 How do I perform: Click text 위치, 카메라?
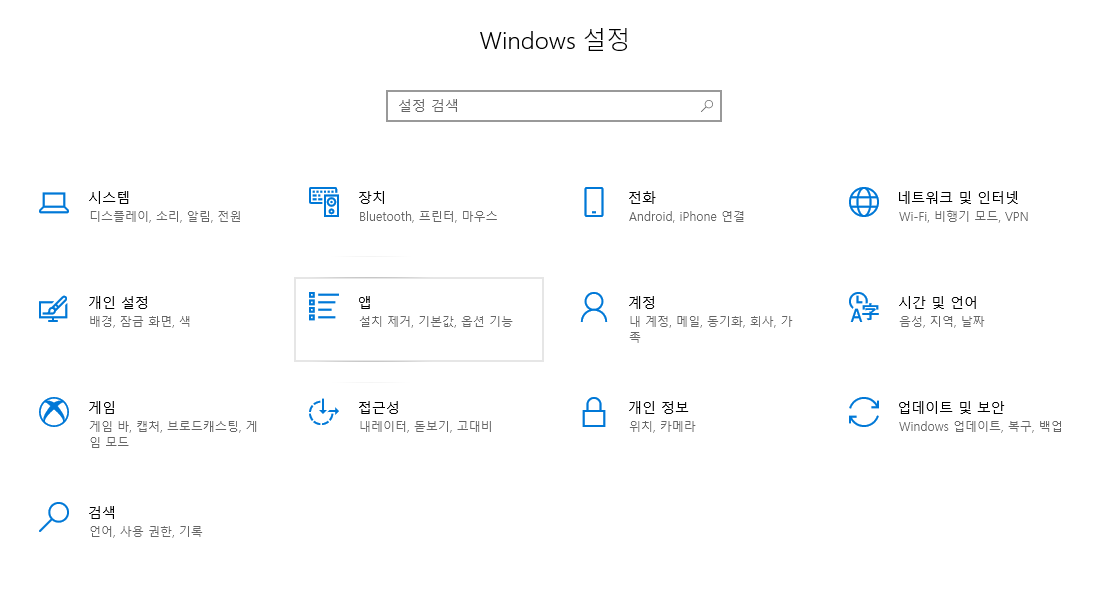662,426
